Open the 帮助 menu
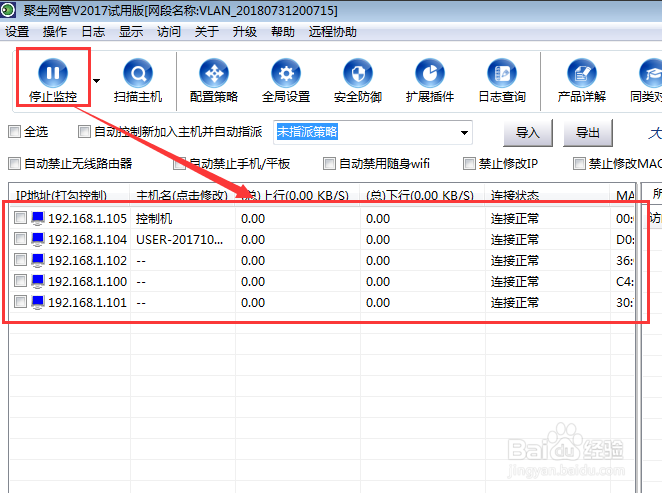The image size is (662, 493). [283, 32]
